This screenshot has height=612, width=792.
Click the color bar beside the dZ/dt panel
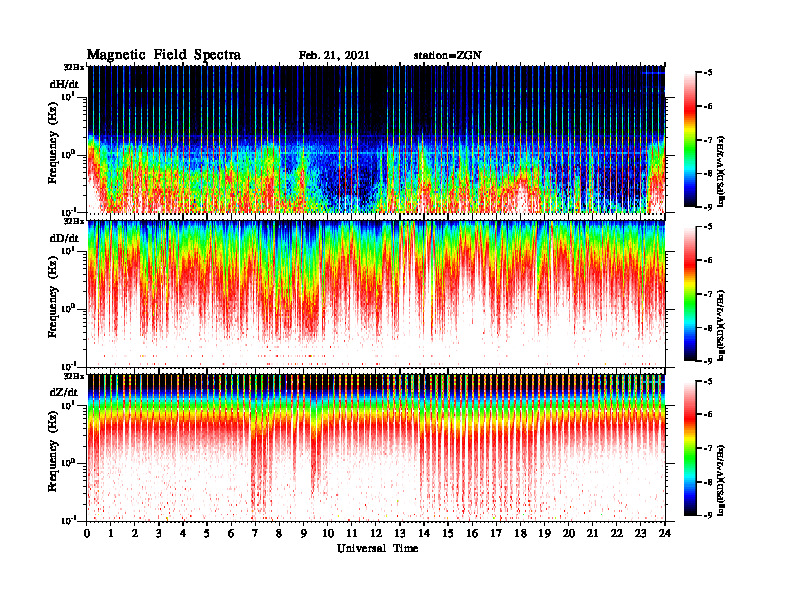[x=690, y=448]
